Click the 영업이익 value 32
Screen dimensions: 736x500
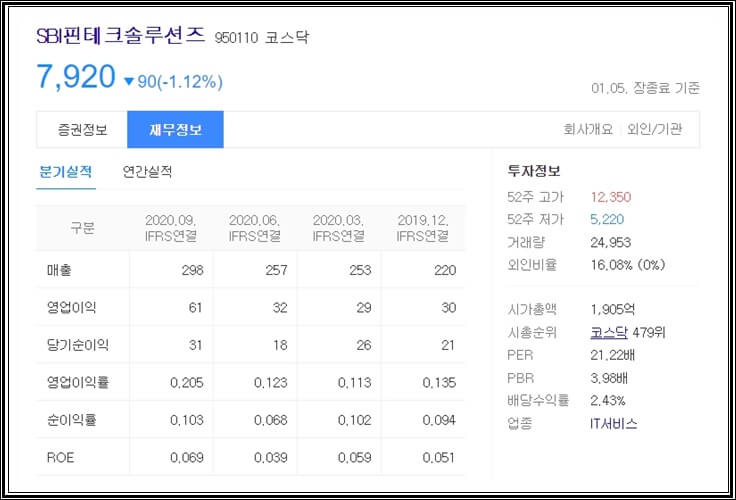tap(280, 308)
